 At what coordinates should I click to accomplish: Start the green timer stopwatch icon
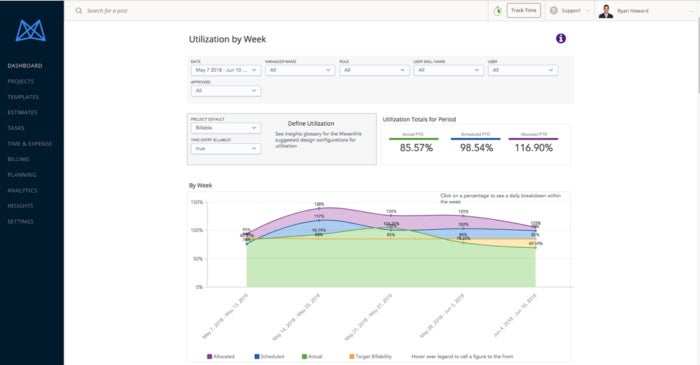coord(497,11)
